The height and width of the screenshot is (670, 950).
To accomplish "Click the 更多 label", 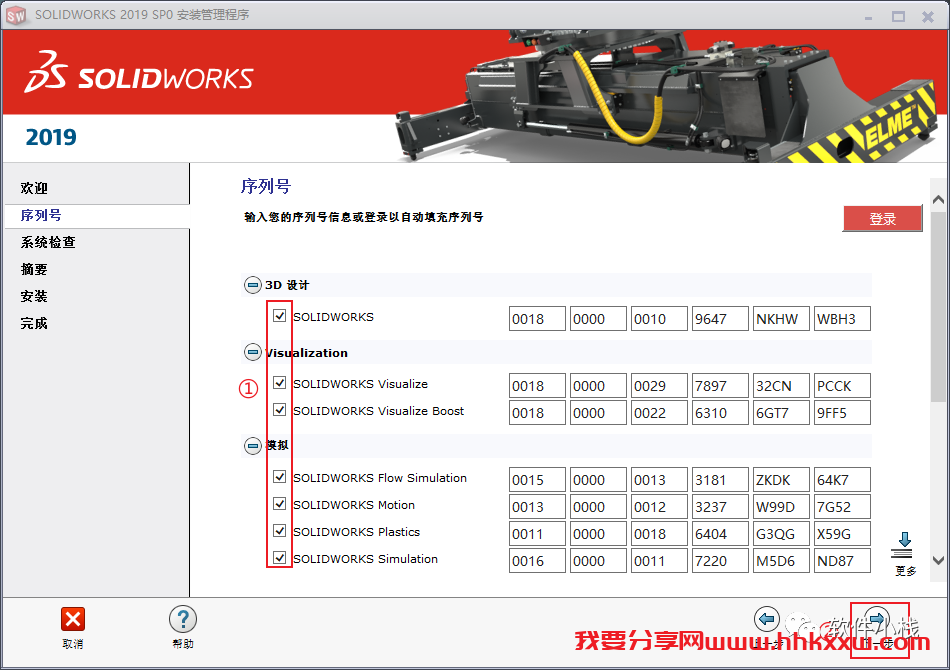I will pos(906,571).
